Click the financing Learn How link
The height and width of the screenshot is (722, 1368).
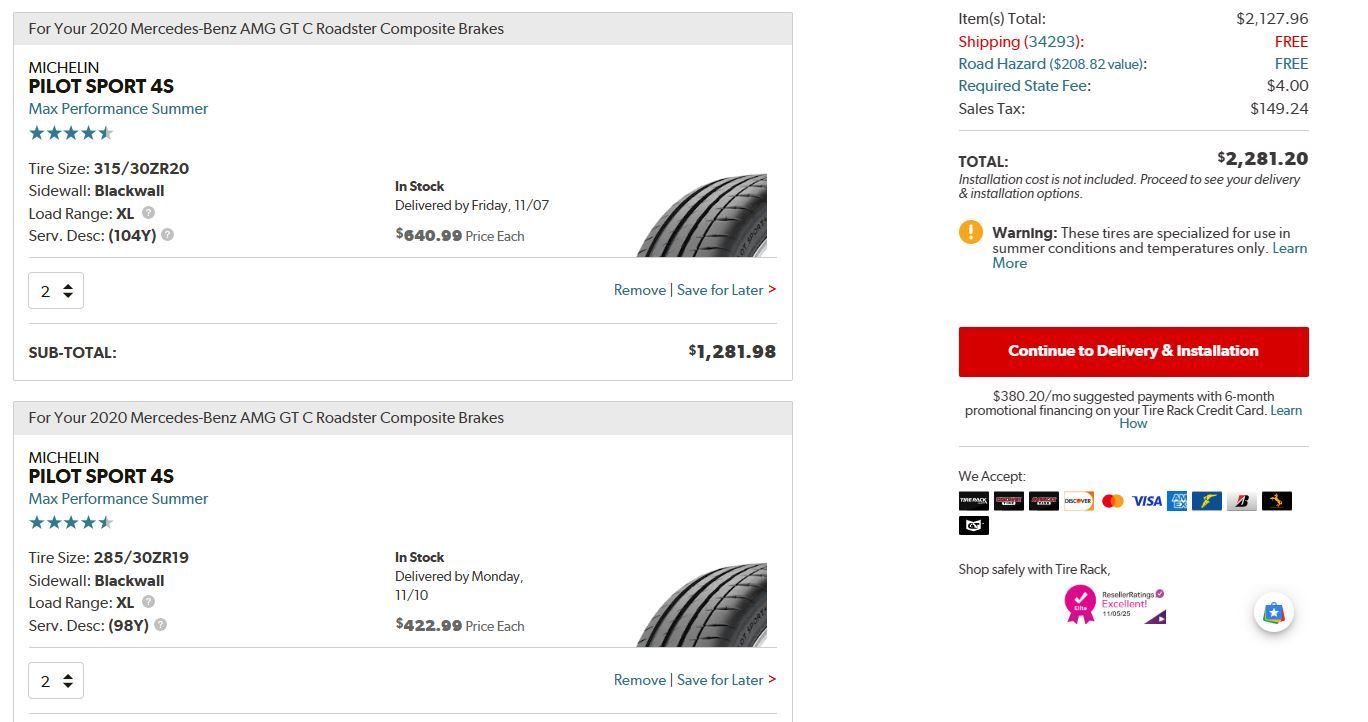pos(1133,423)
